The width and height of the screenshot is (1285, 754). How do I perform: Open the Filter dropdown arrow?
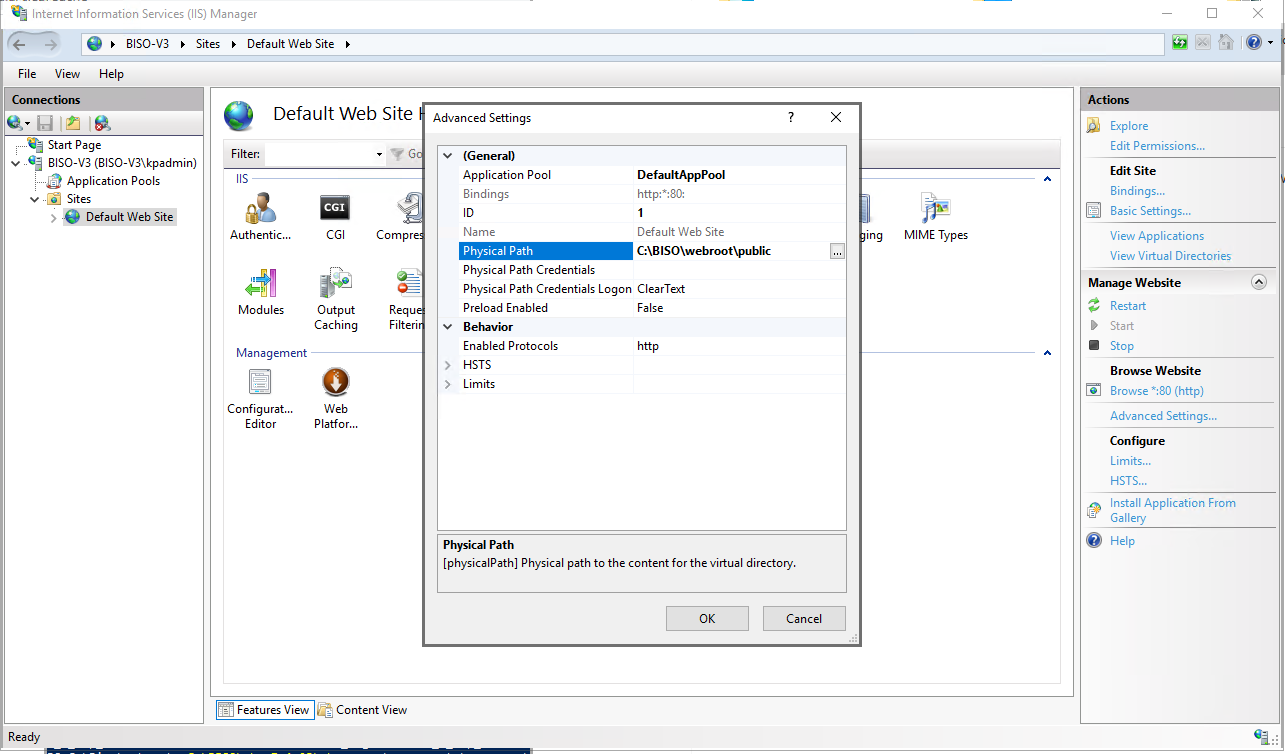(x=379, y=155)
